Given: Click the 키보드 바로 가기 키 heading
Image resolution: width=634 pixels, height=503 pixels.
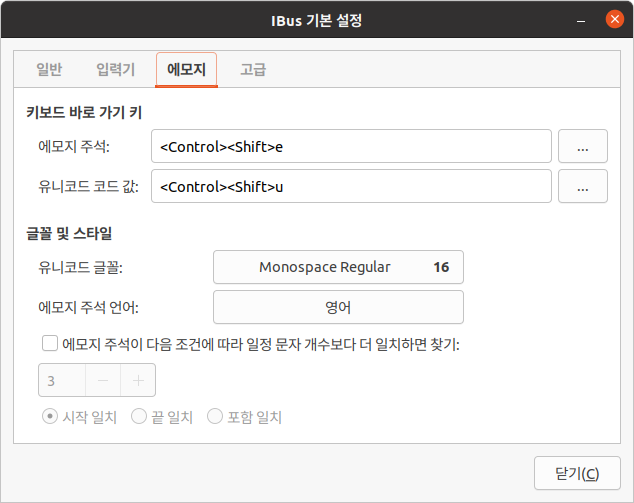Looking at the screenshot, I should pyautogui.click(x=84, y=112).
